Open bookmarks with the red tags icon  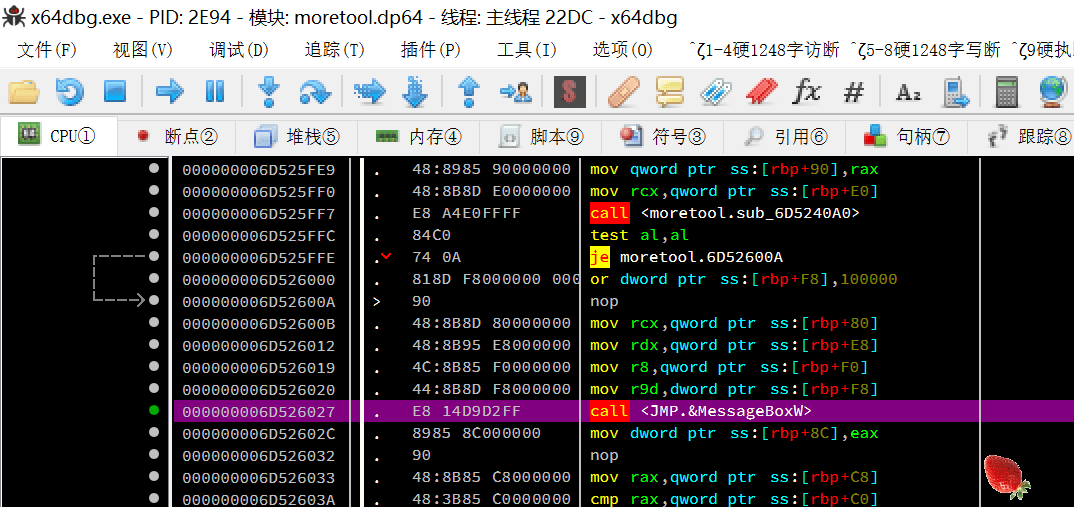click(x=762, y=91)
